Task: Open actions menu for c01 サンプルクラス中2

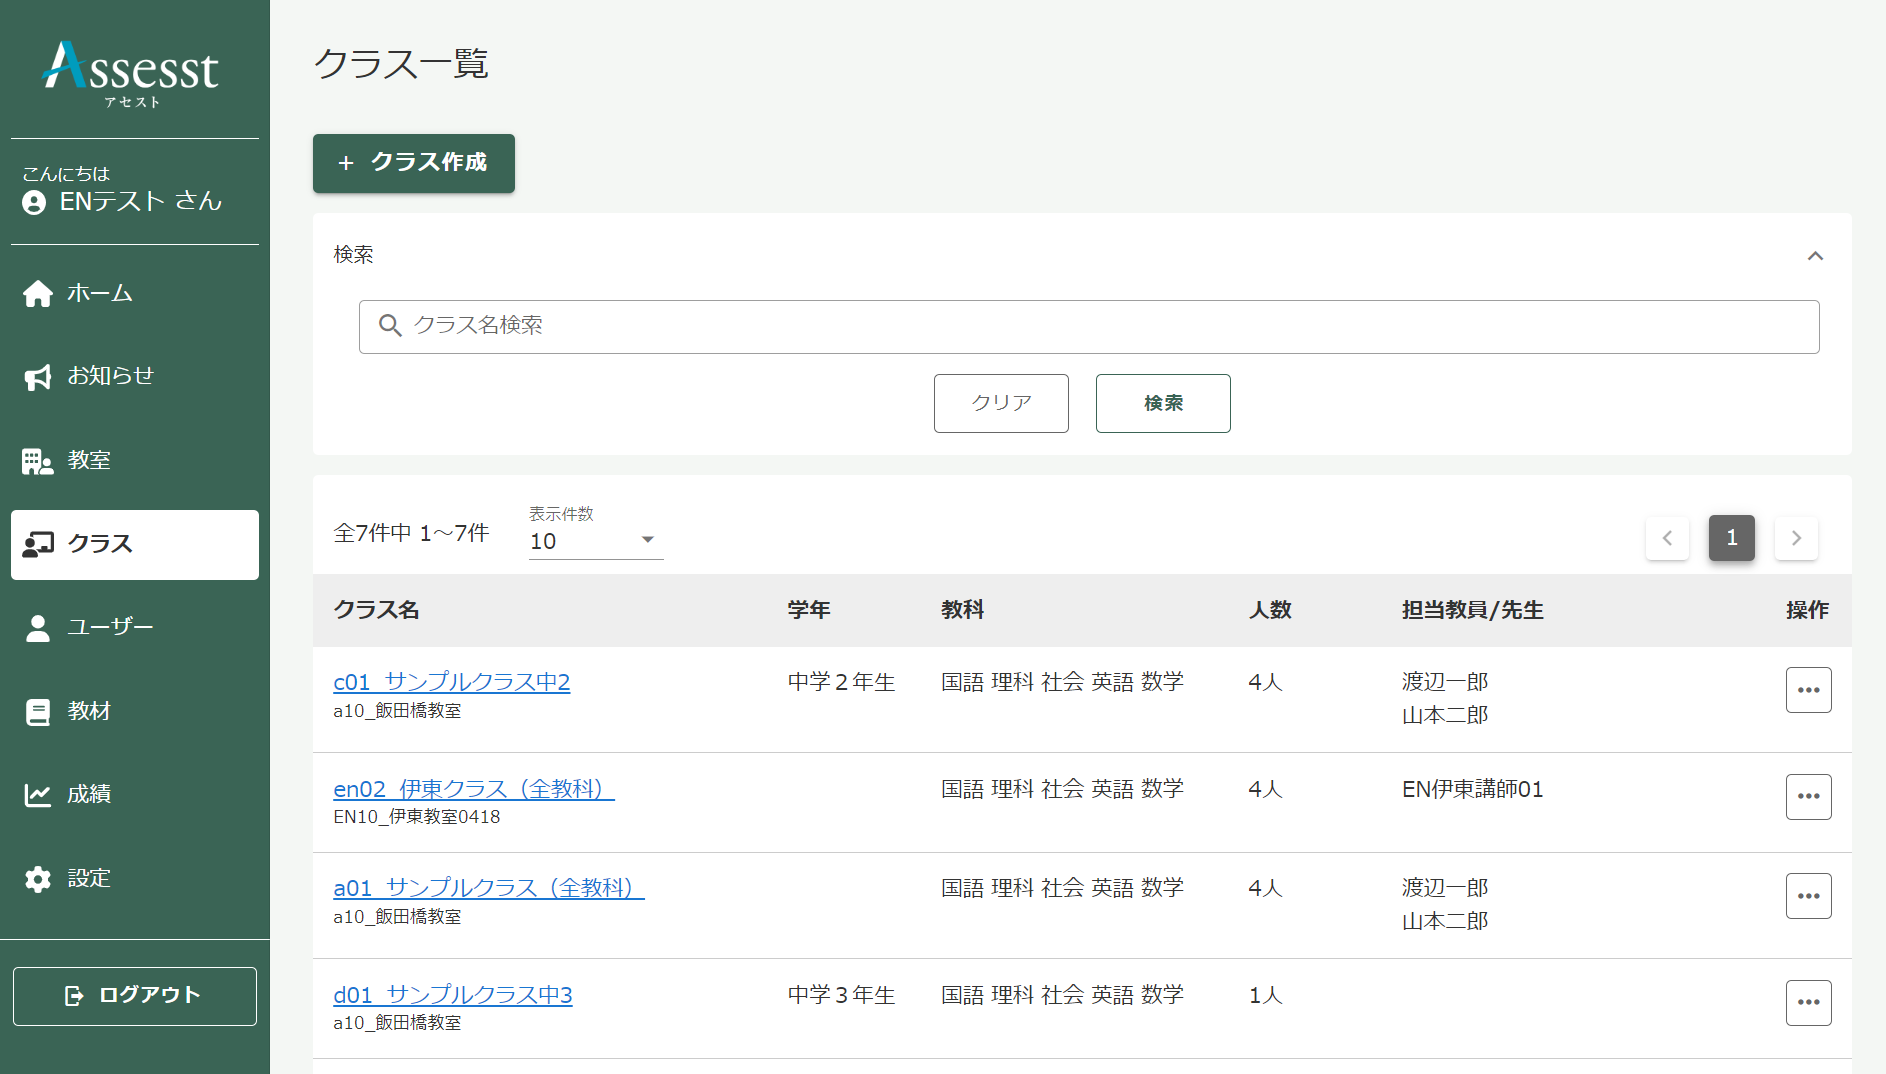Action: point(1808,690)
